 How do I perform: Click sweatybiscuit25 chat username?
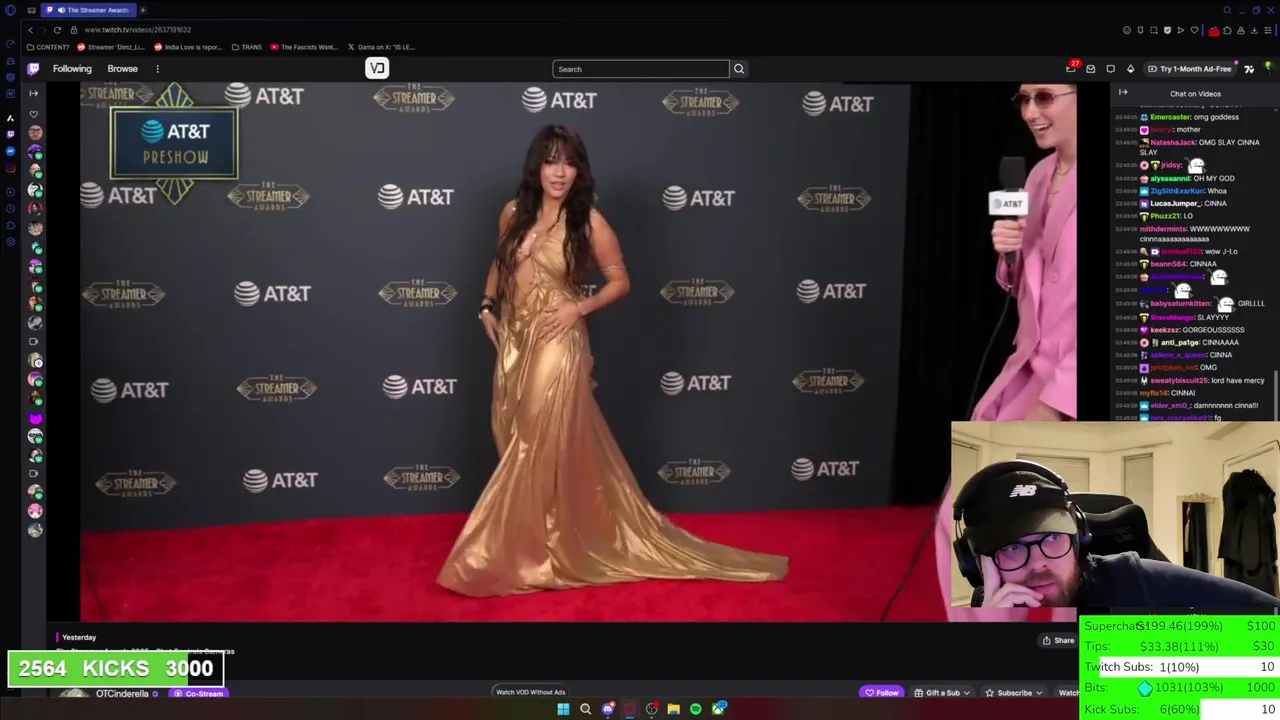point(1179,380)
